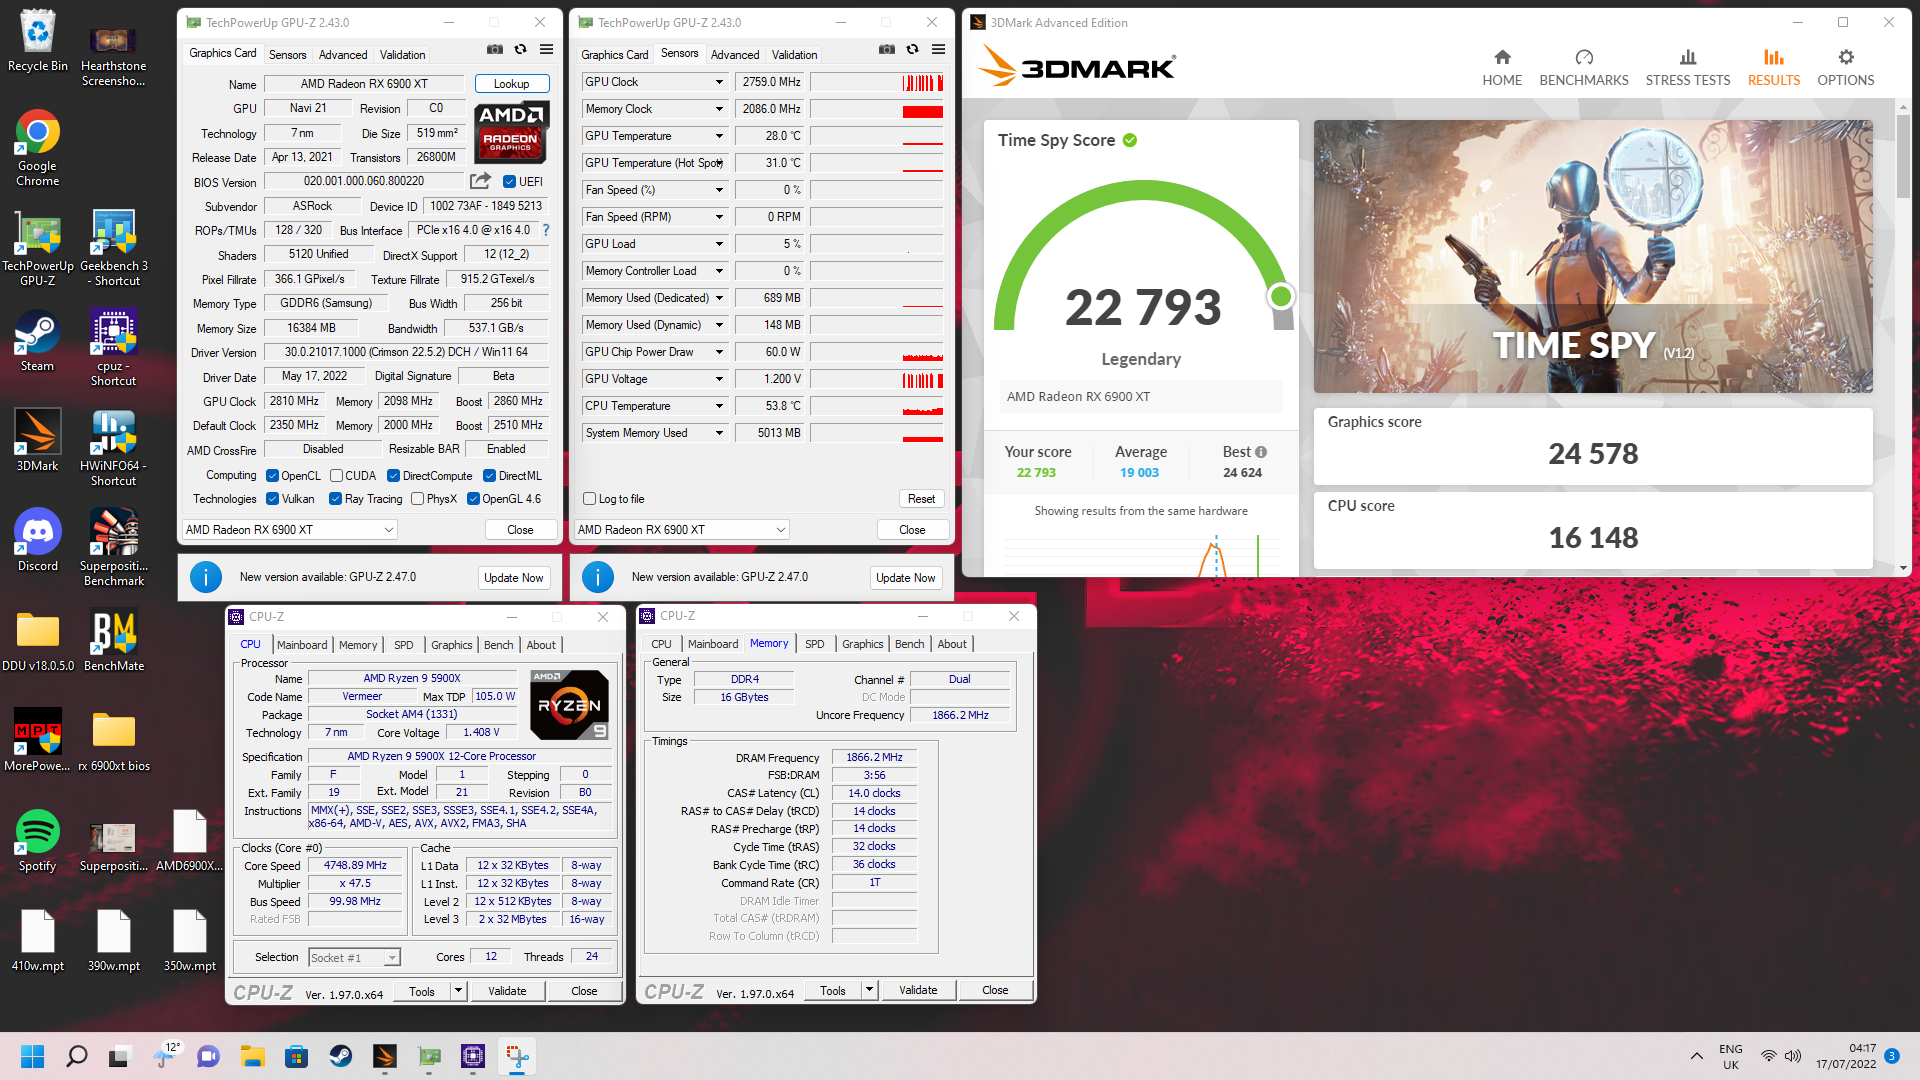Click Time Spy score gauge indicator
The image size is (1920, 1080).
(x=1280, y=297)
